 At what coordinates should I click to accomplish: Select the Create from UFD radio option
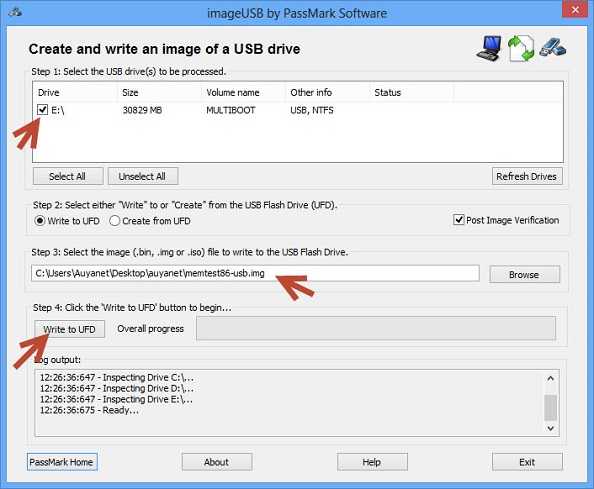click(x=114, y=221)
